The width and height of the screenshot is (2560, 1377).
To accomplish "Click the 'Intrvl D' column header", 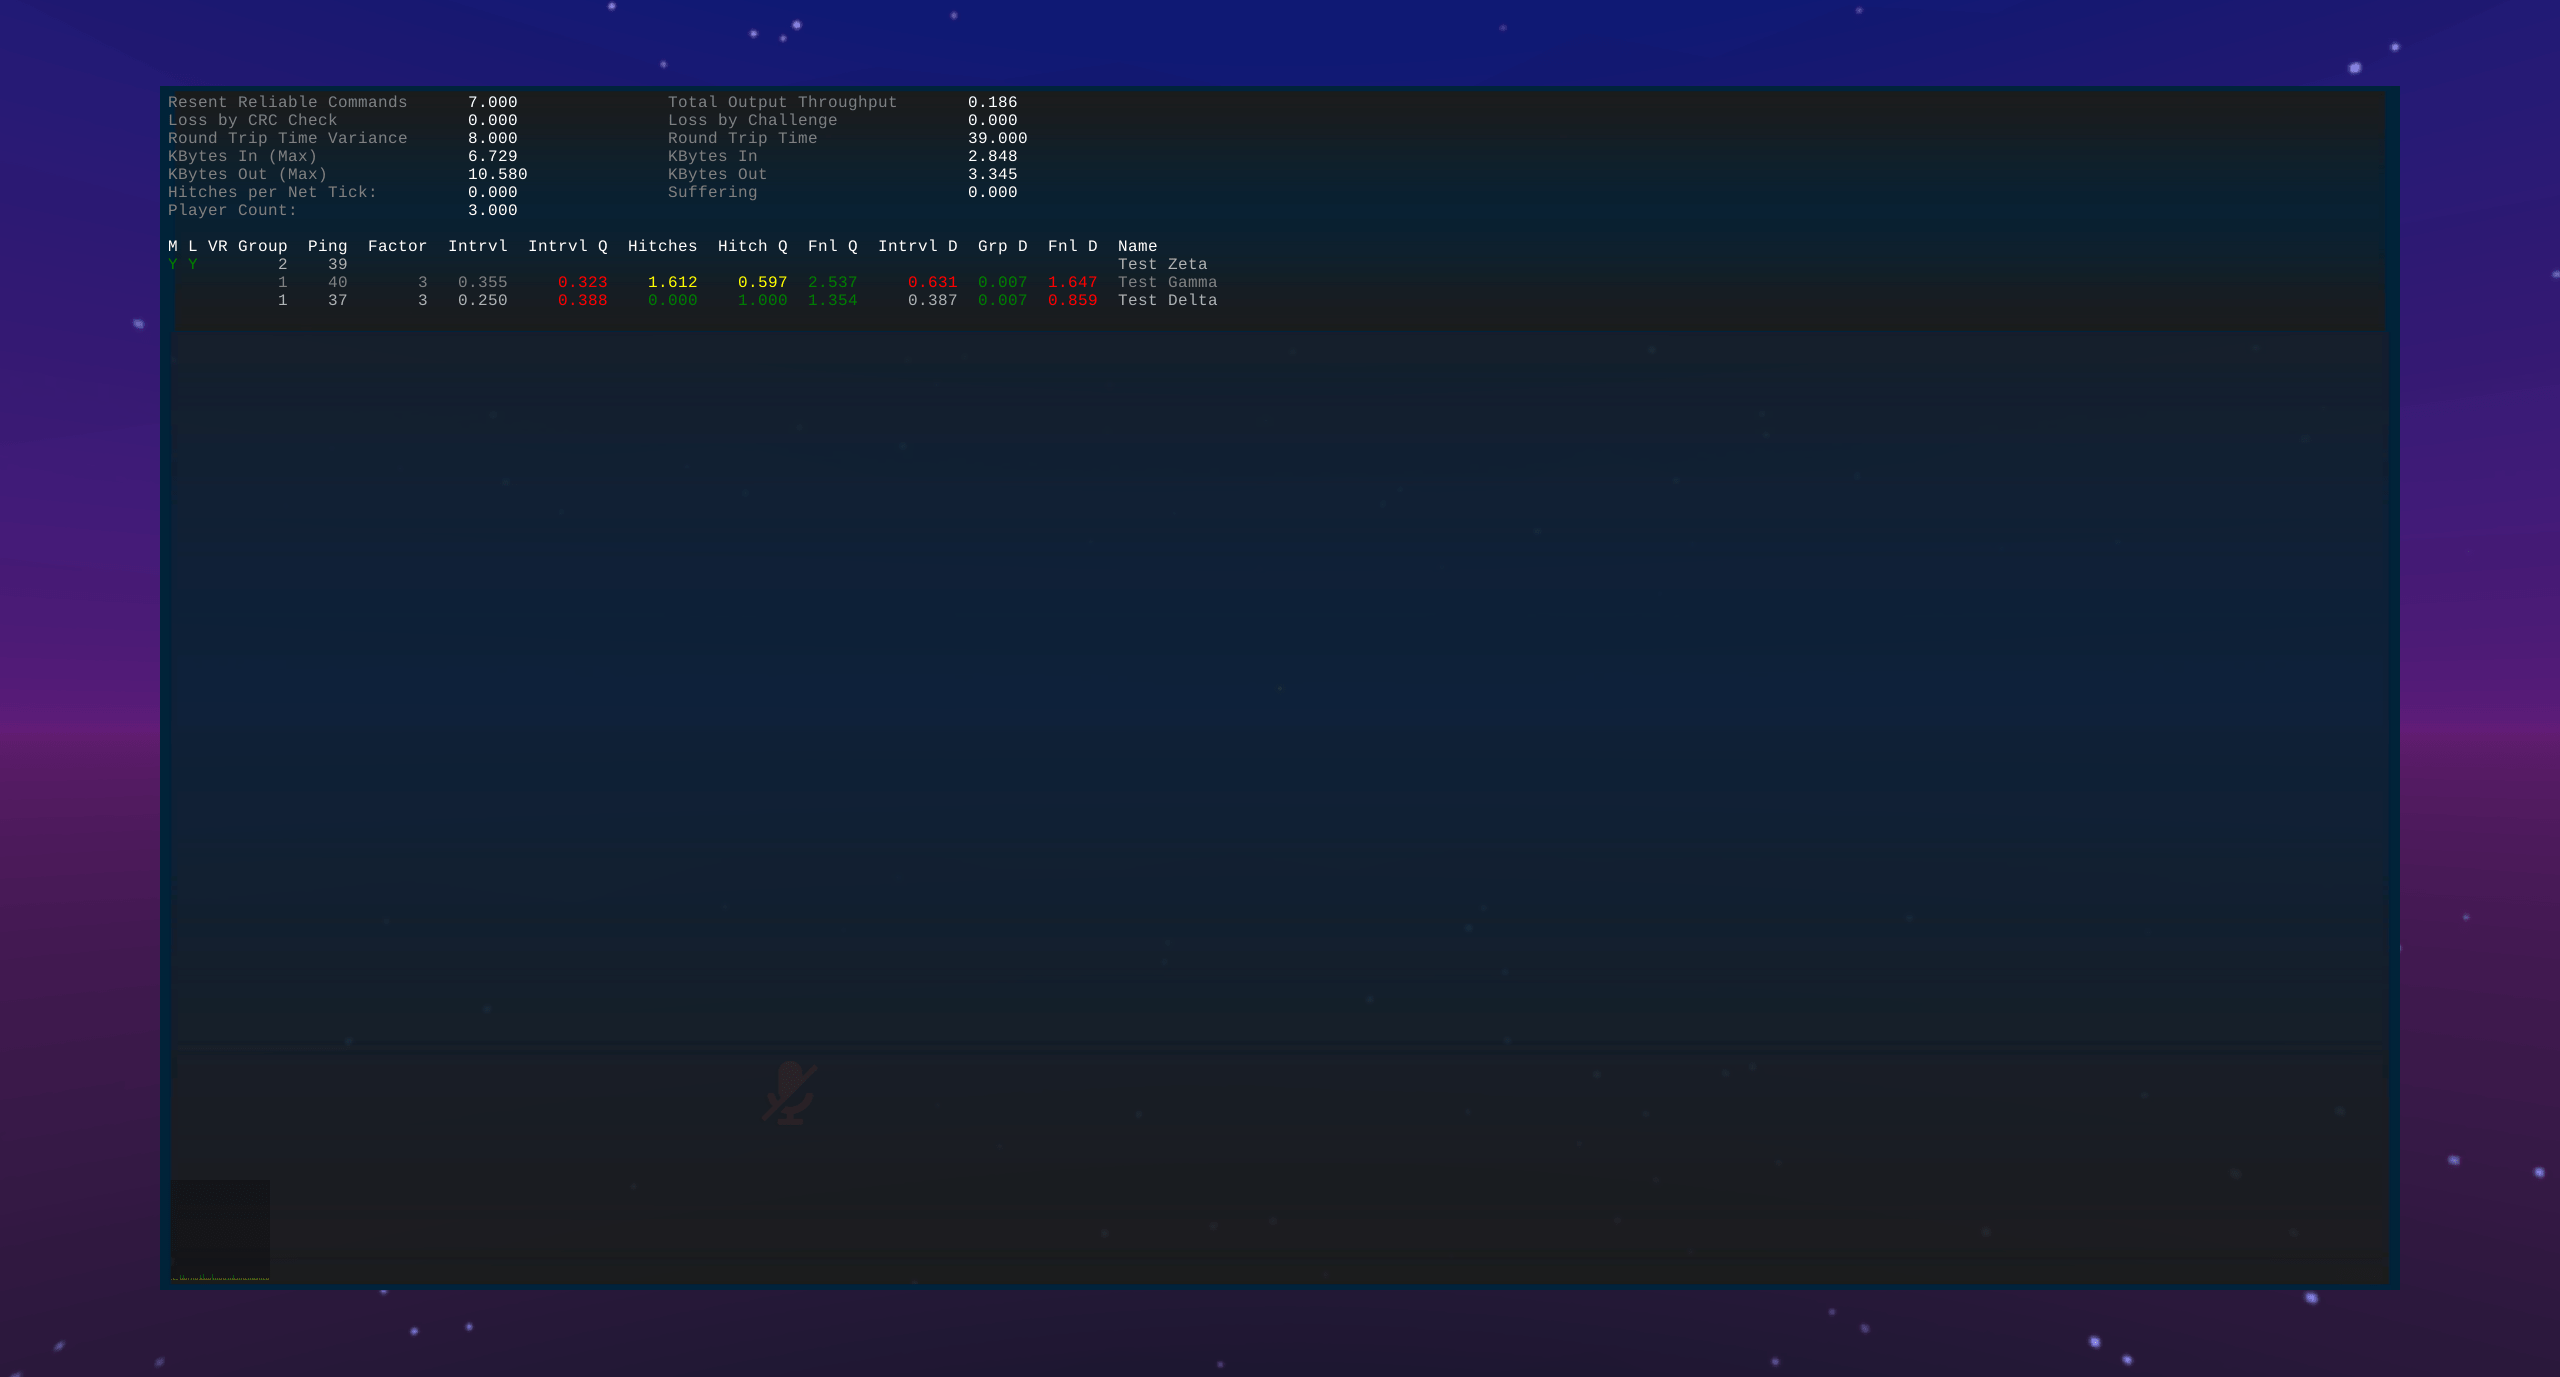I will [x=918, y=246].
